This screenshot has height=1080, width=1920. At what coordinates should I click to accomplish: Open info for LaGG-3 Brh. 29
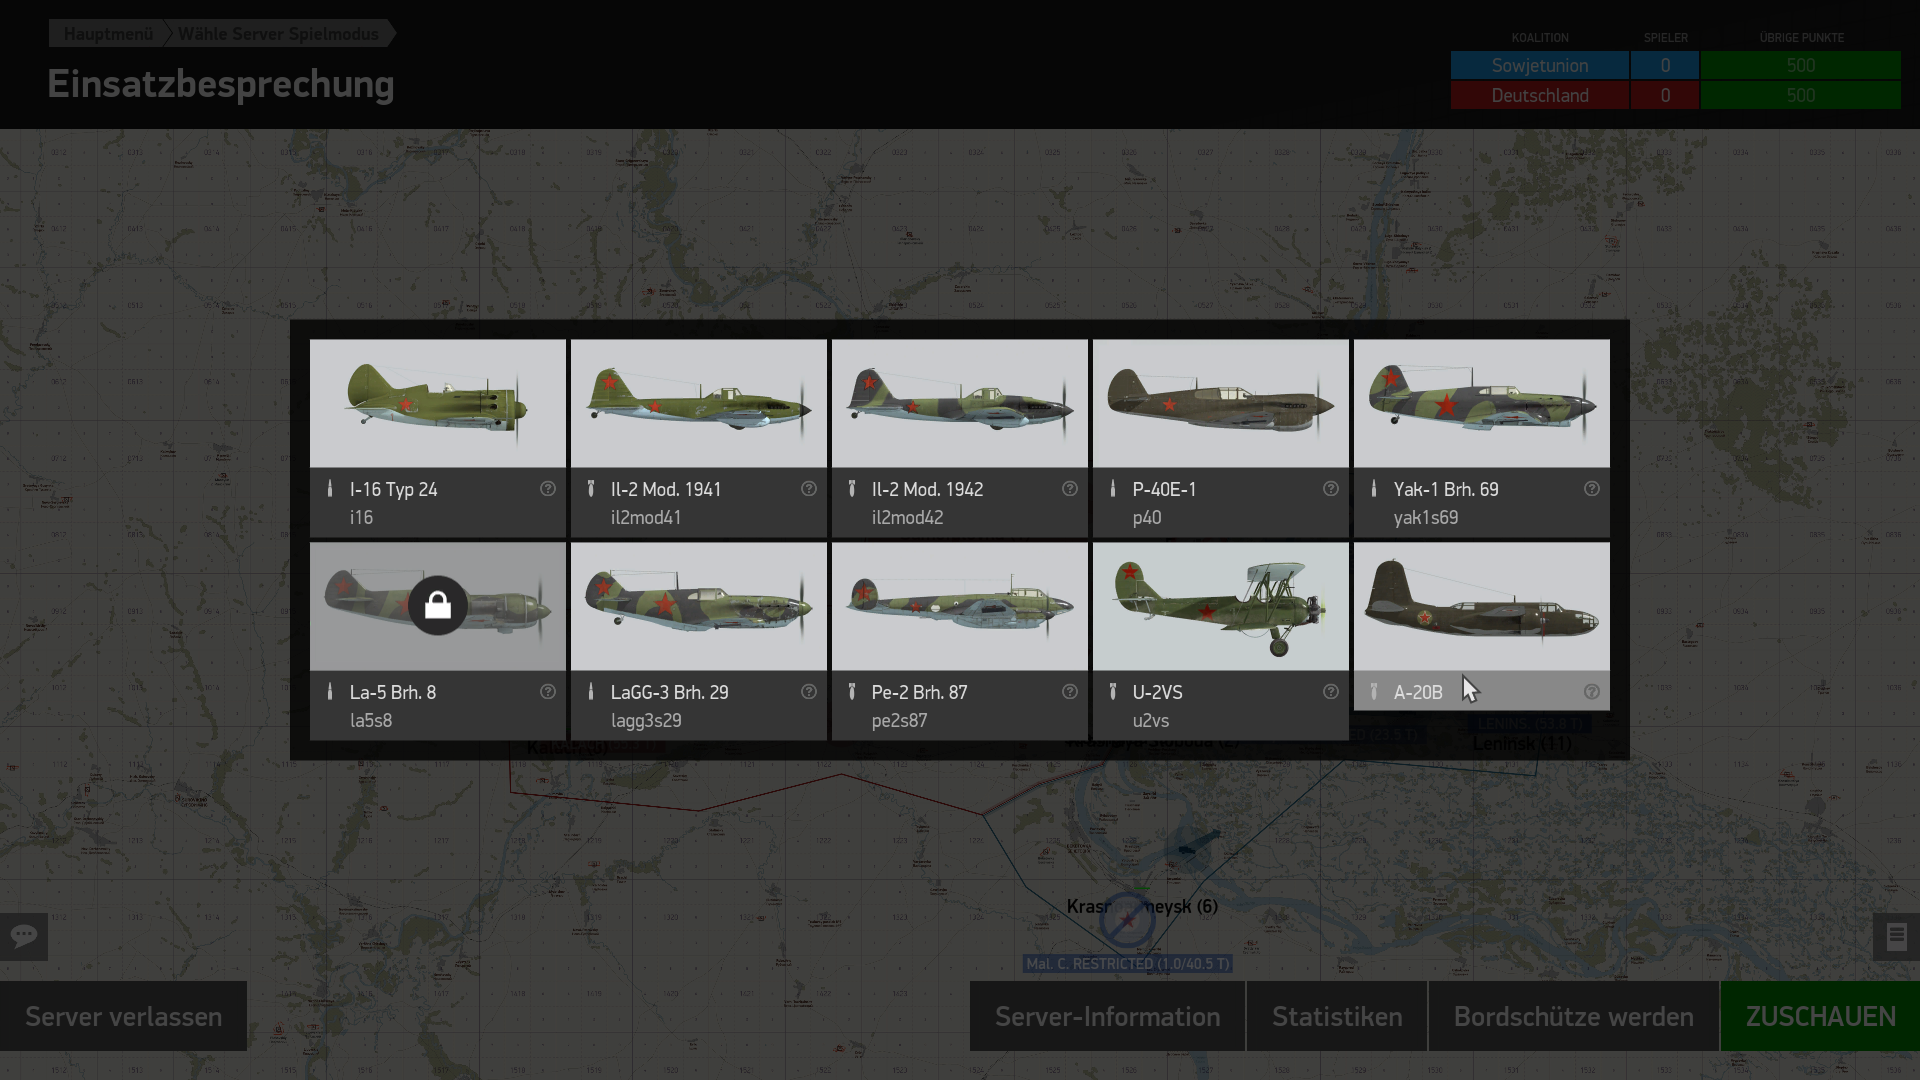coord(809,692)
